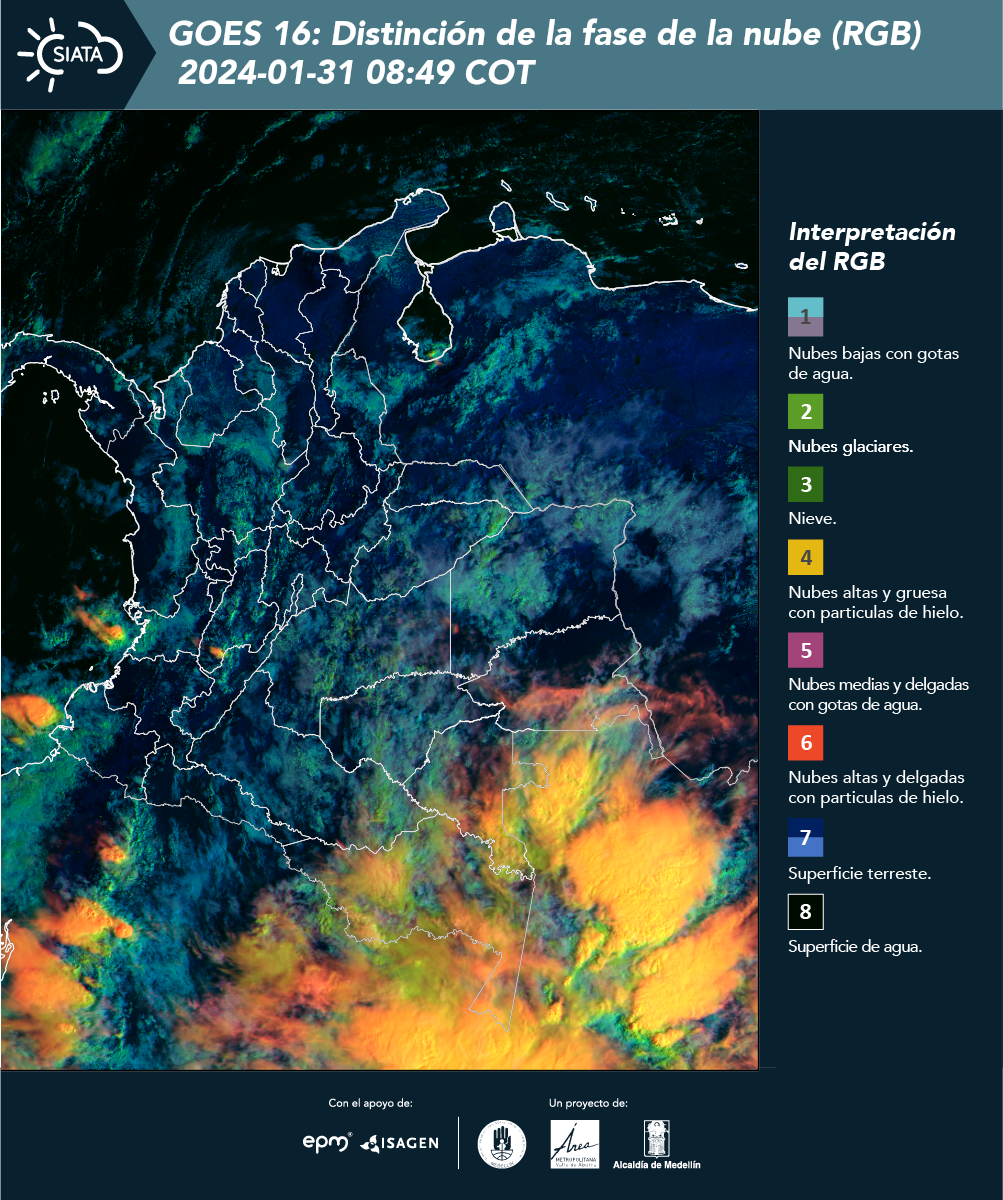Select the magenta legend swatch number 5
This screenshot has height=1200, width=1003.
[805, 650]
